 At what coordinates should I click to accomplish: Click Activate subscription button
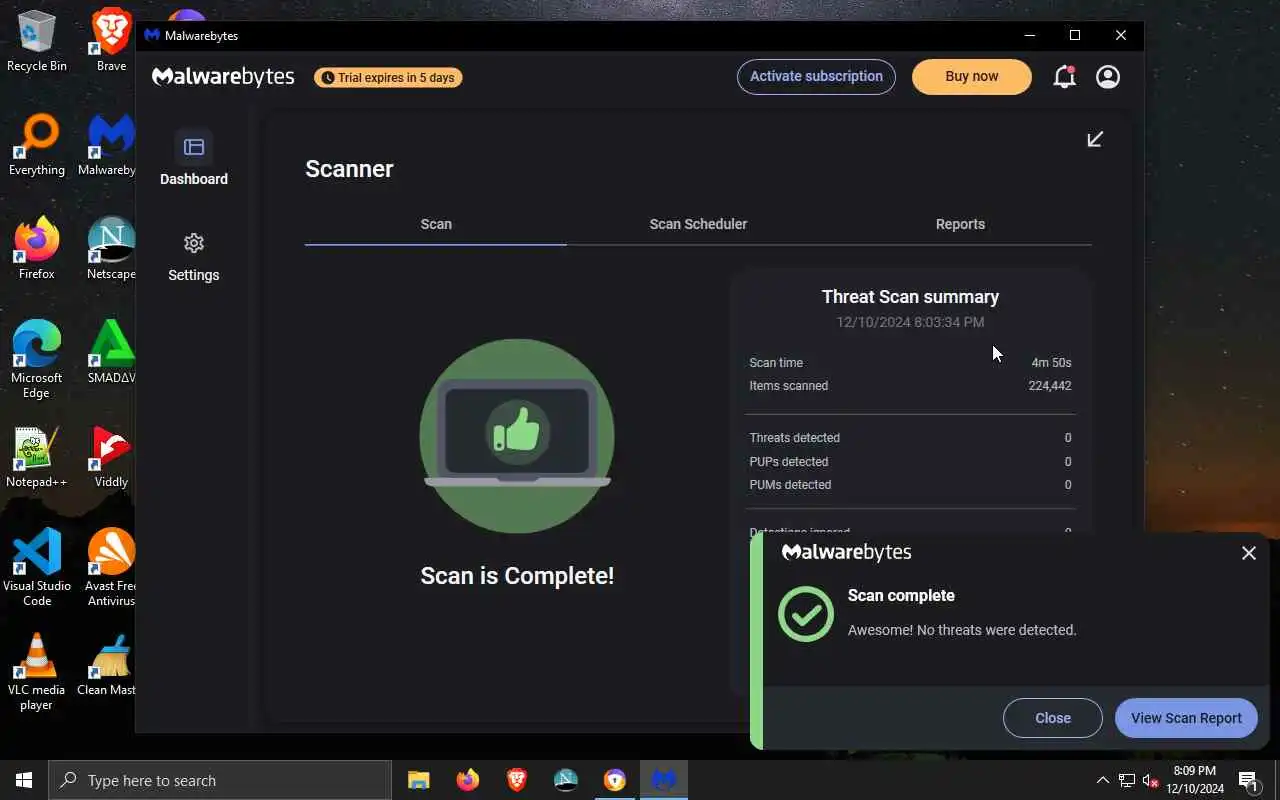pyautogui.click(x=816, y=77)
